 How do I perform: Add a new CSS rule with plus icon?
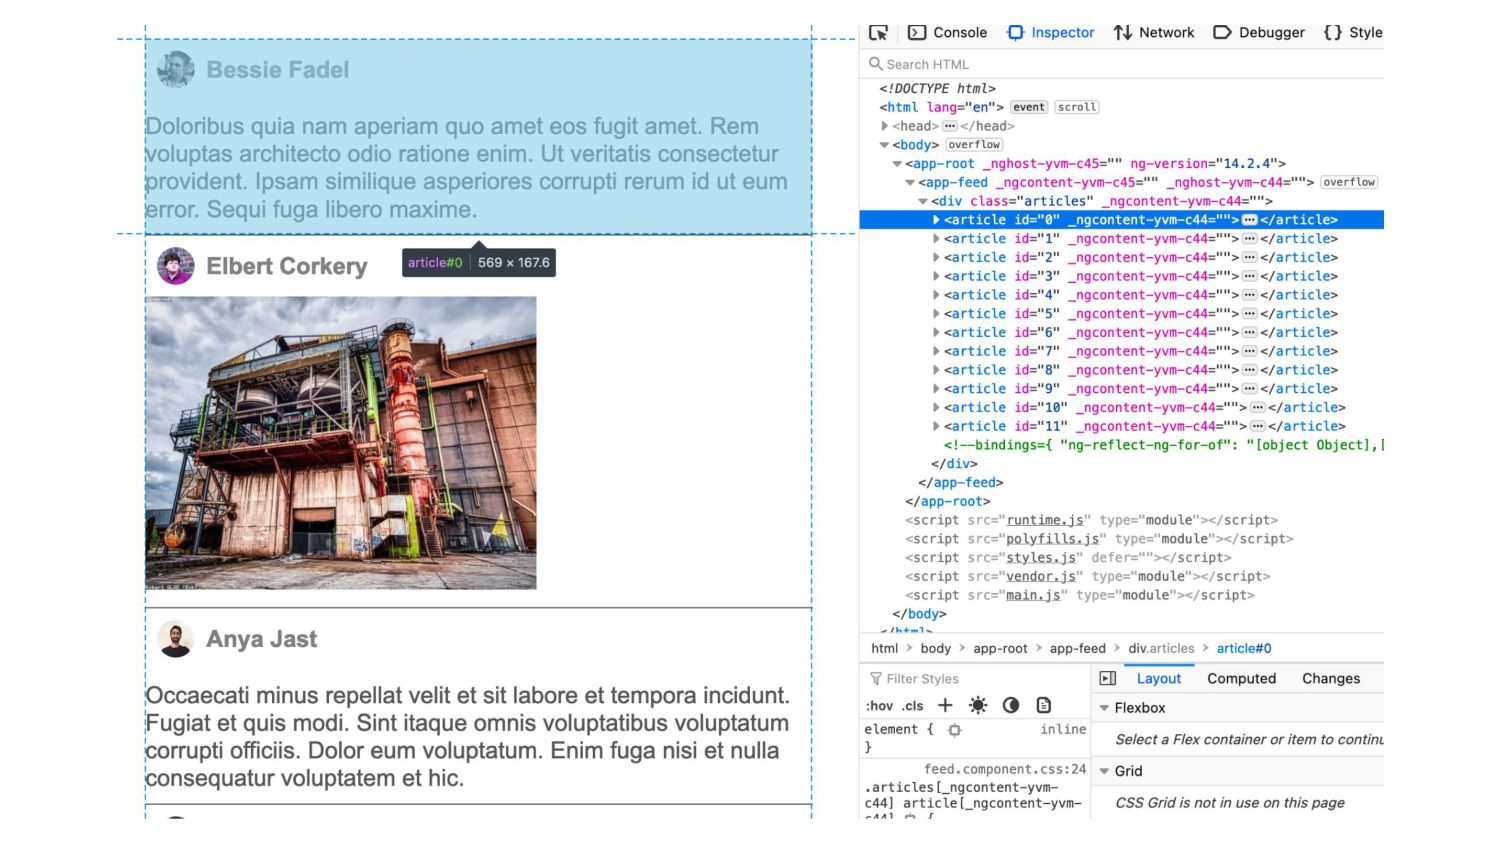945,706
